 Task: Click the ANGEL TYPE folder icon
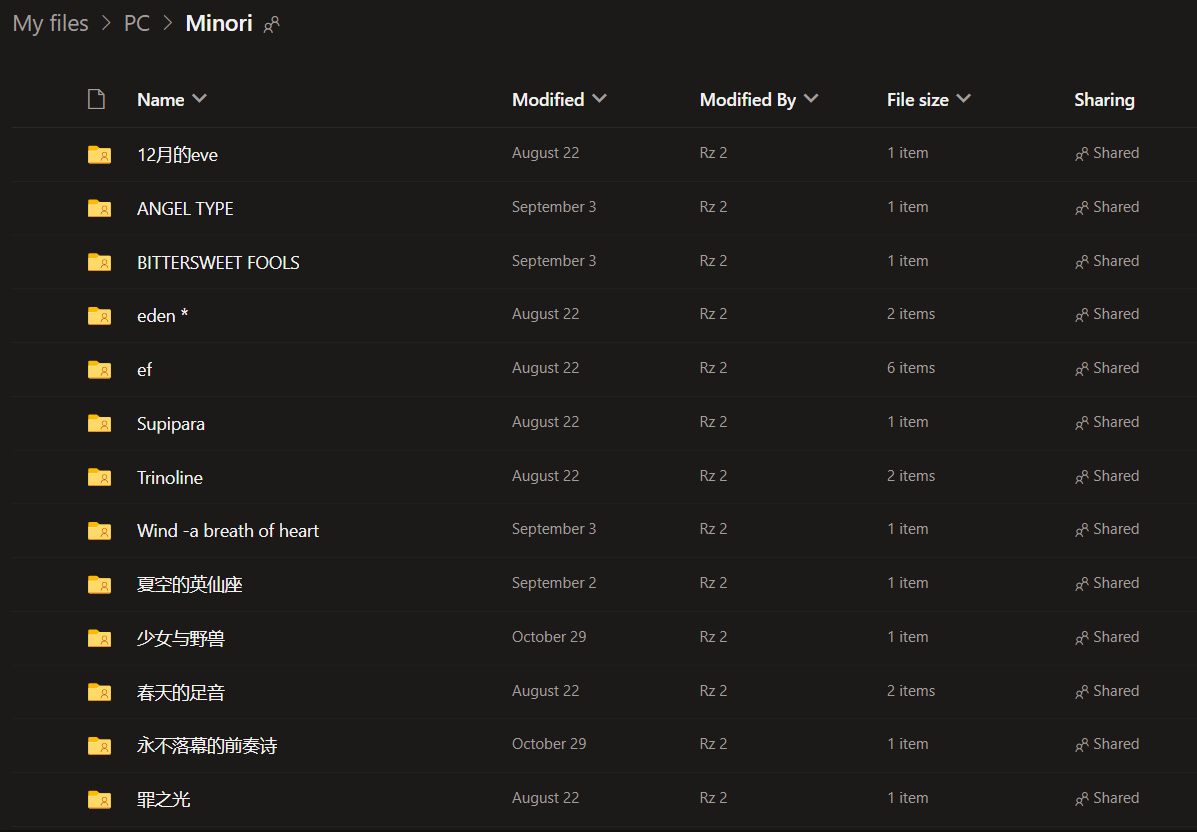[x=99, y=208]
